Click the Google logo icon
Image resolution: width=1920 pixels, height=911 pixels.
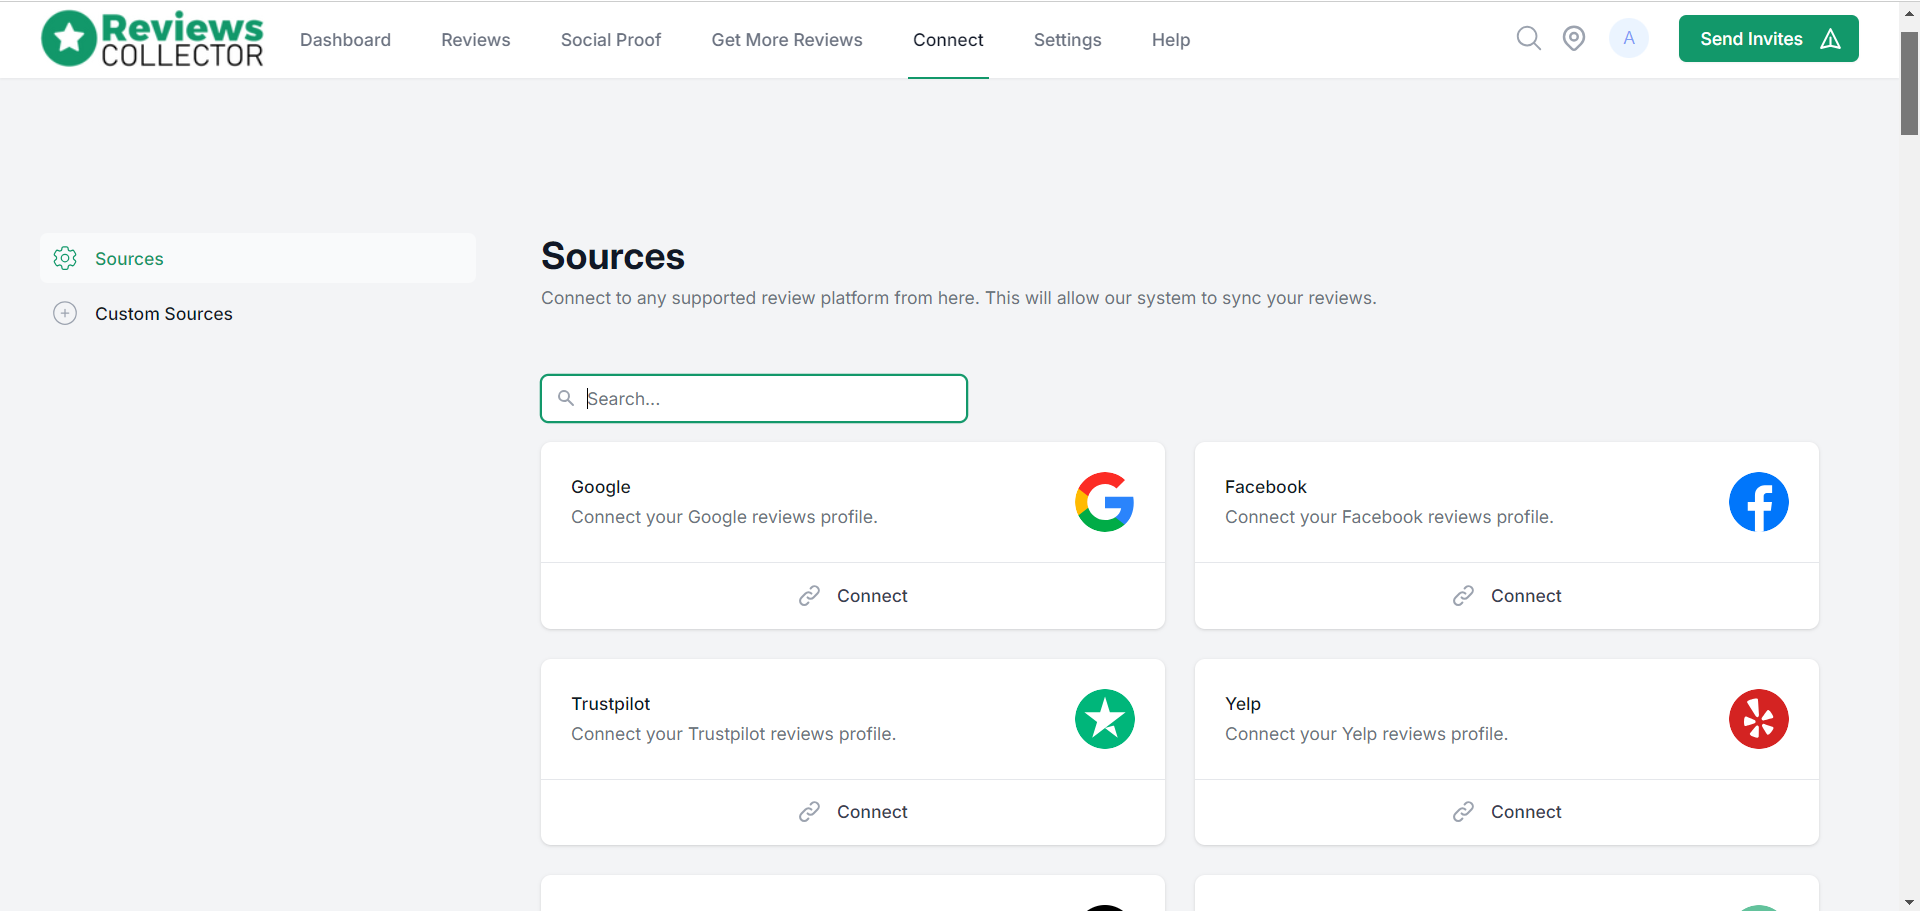tap(1104, 502)
